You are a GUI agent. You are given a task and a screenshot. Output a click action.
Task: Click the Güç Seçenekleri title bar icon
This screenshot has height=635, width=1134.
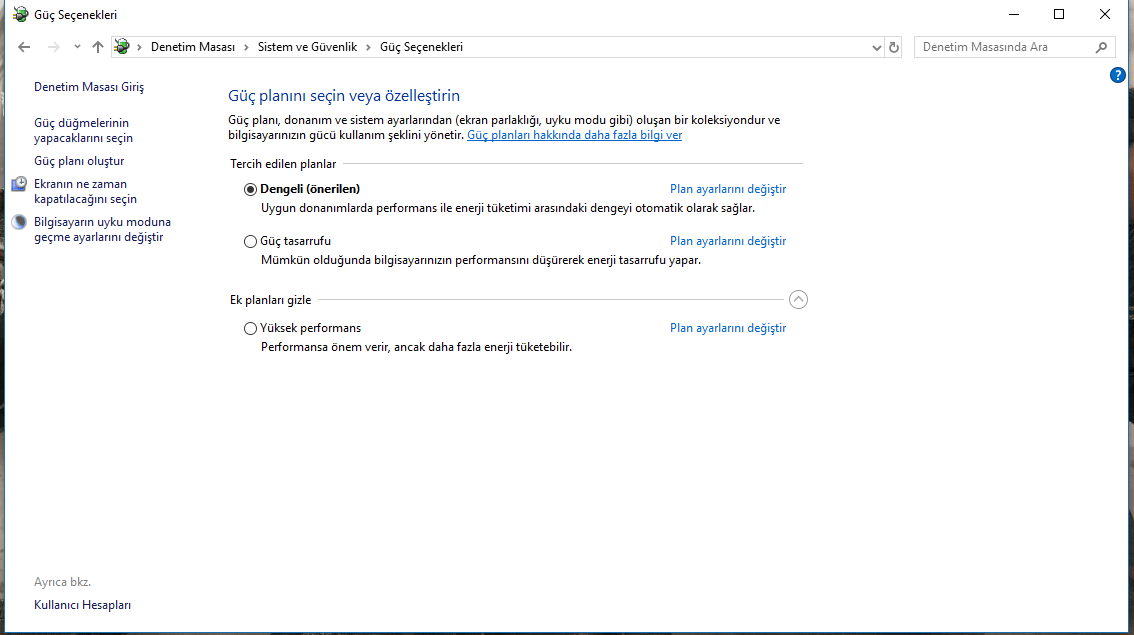pos(20,14)
